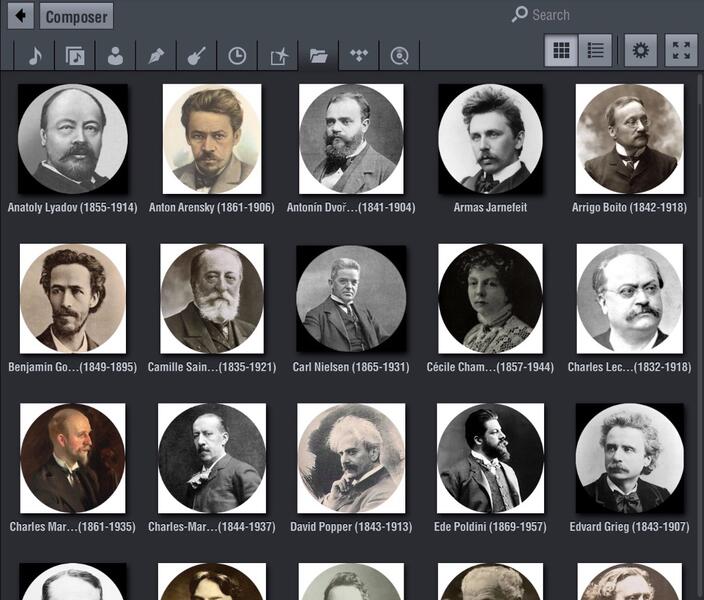Open the Tidal streaming icon tab
Image resolution: width=704 pixels, height=600 pixels.
tap(359, 55)
